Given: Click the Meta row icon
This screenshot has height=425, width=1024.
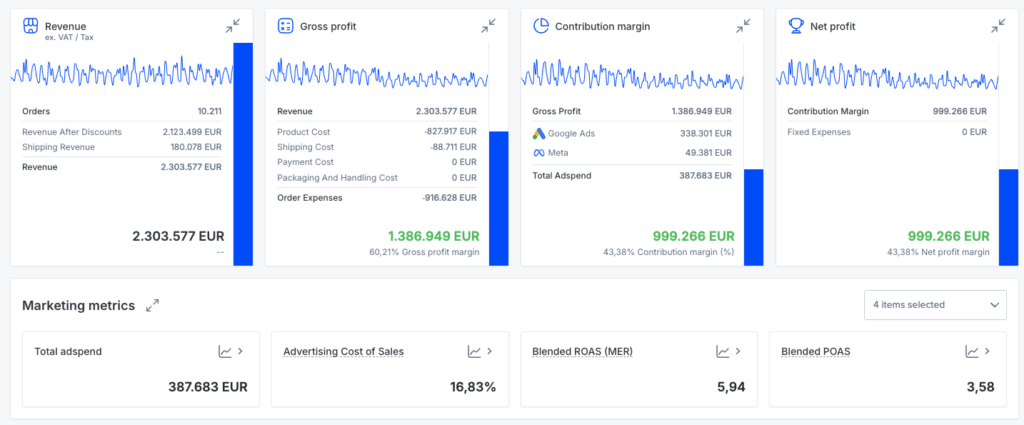Looking at the screenshot, I should [x=538, y=152].
